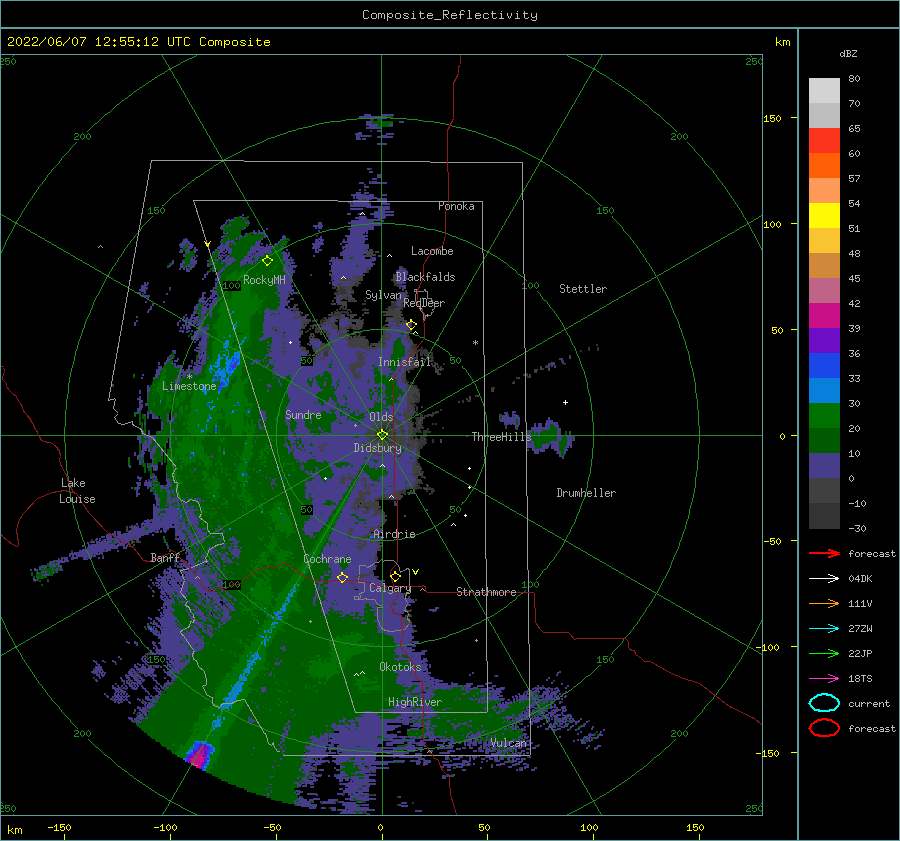Click the cyan current ellipse legend symbol
The height and width of the screenshot is (841, 900).
824,703
